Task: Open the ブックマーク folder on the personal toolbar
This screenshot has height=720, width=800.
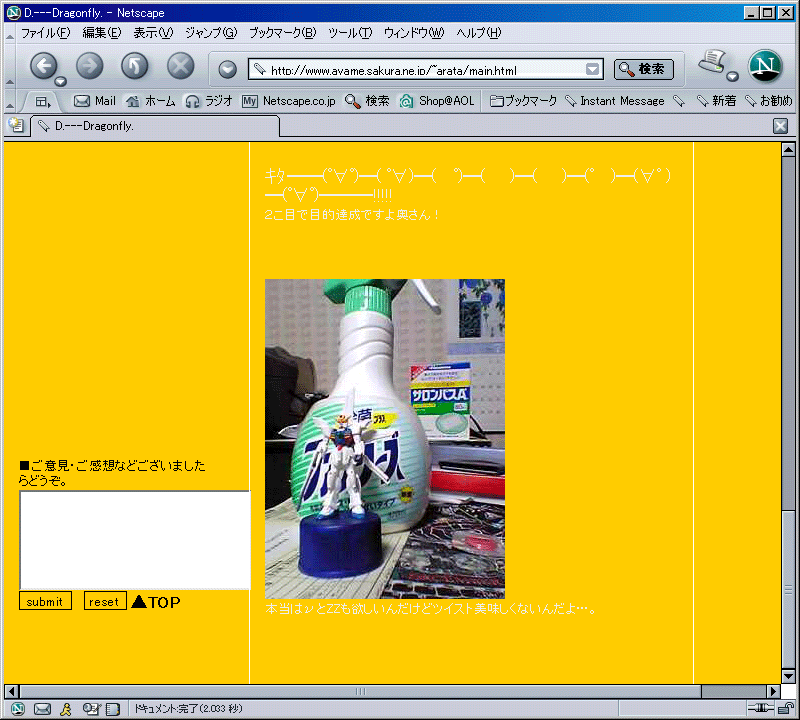Action: coord(523,101)
